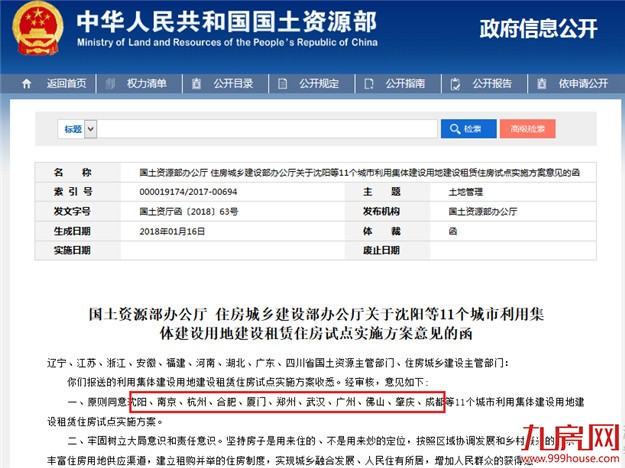Open the 公开指南 menu item
Screen dimensions: 625x468
(x=405, y=84)
